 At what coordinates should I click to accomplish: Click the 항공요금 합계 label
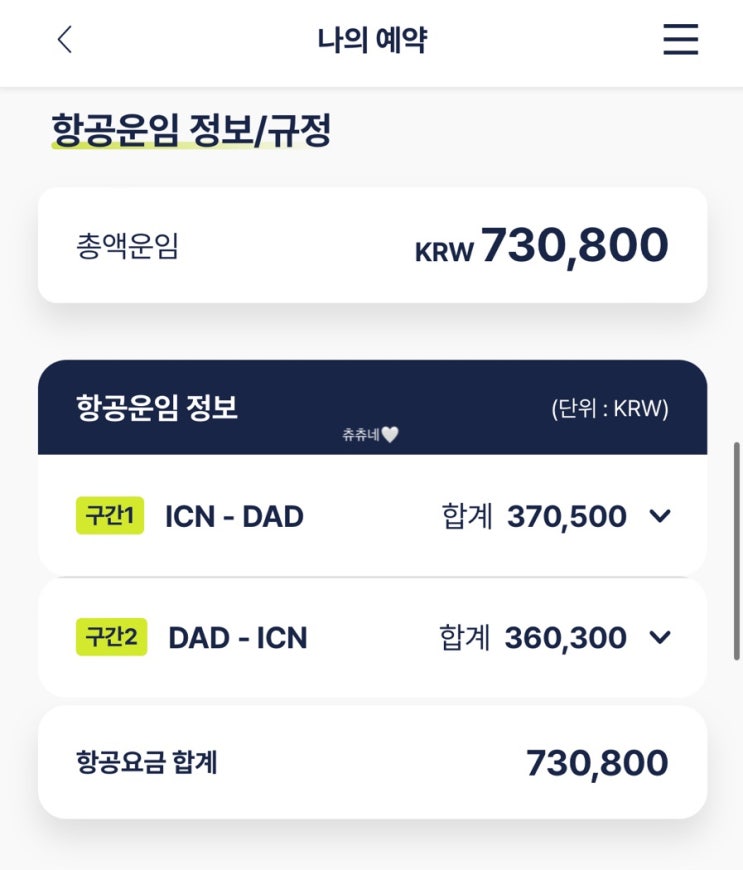point(146,762)
